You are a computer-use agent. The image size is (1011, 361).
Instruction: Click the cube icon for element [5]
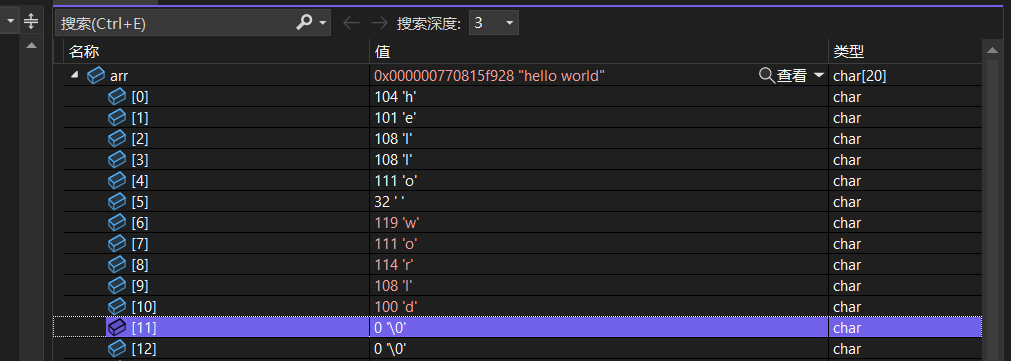pos(117,202)
